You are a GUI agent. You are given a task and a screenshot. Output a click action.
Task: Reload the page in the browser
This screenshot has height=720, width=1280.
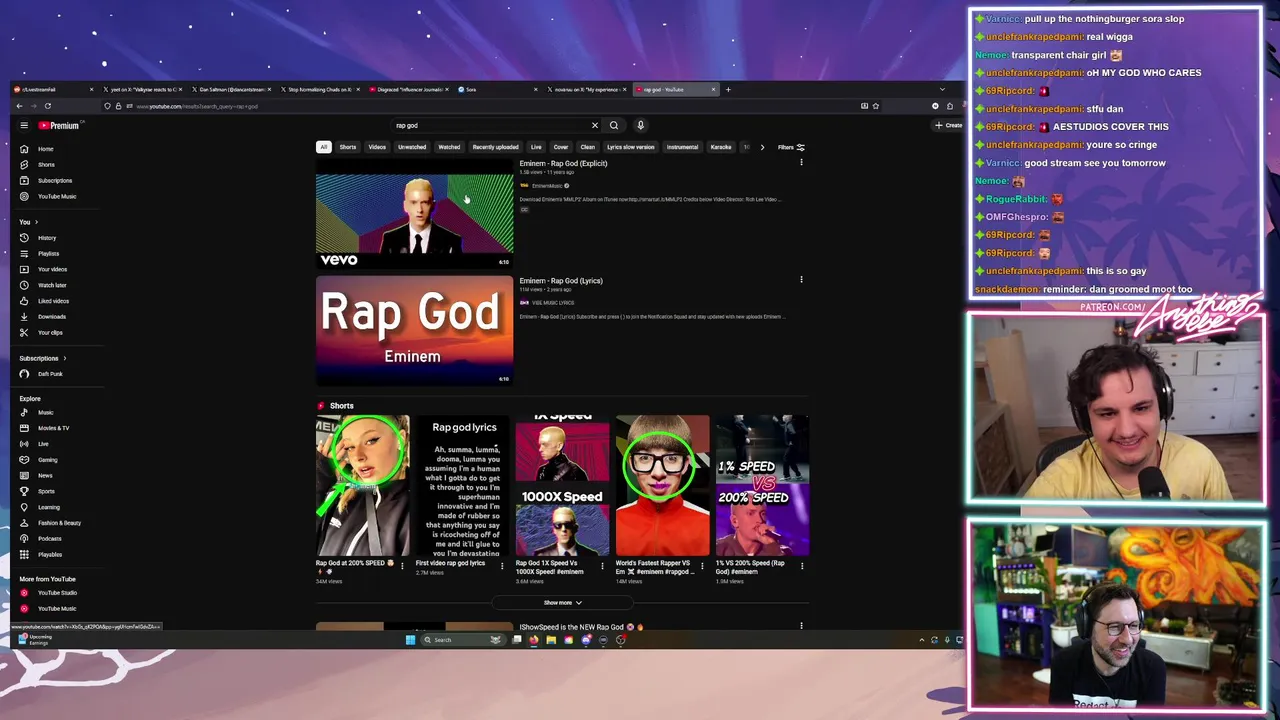47,106
